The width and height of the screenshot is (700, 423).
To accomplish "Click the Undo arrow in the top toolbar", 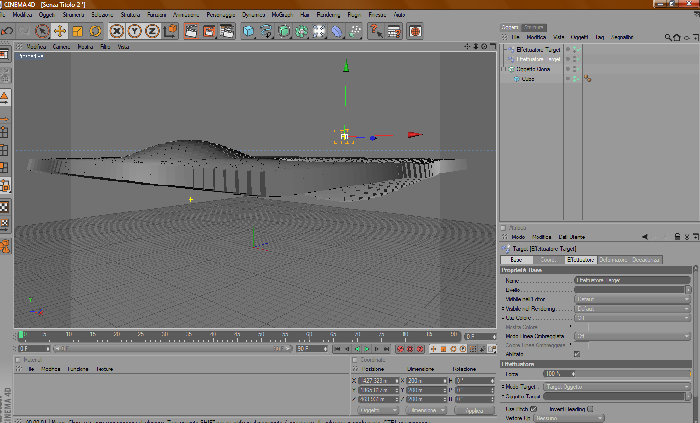I will [x=7, y=31].
